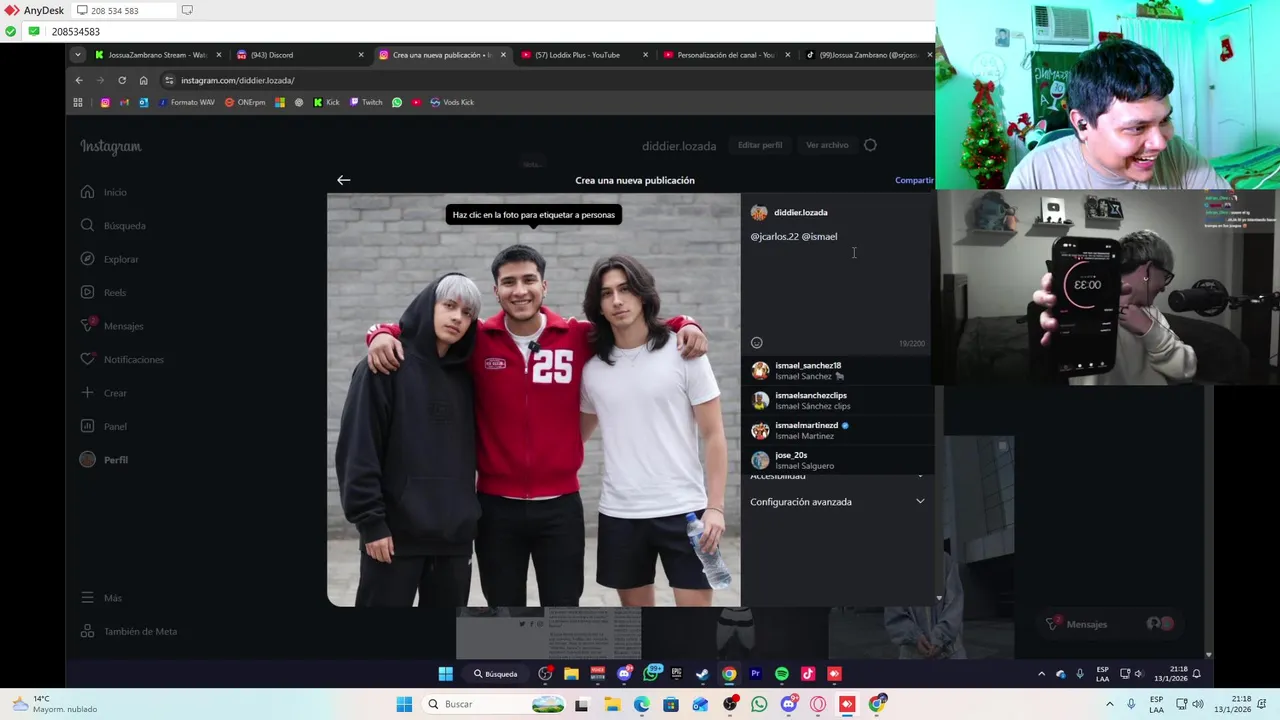Viewport: 1280px width, 720px height.
Task: Open the Vods Kick bookmark
Action: pyautogui.click(x=452, y=102)
